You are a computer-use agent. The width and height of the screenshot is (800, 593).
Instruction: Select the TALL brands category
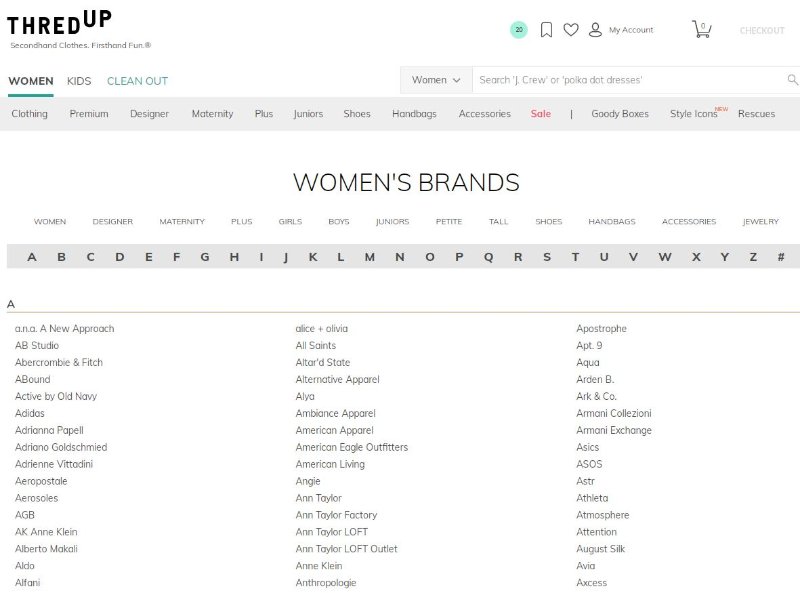click(x=498, y=221)
